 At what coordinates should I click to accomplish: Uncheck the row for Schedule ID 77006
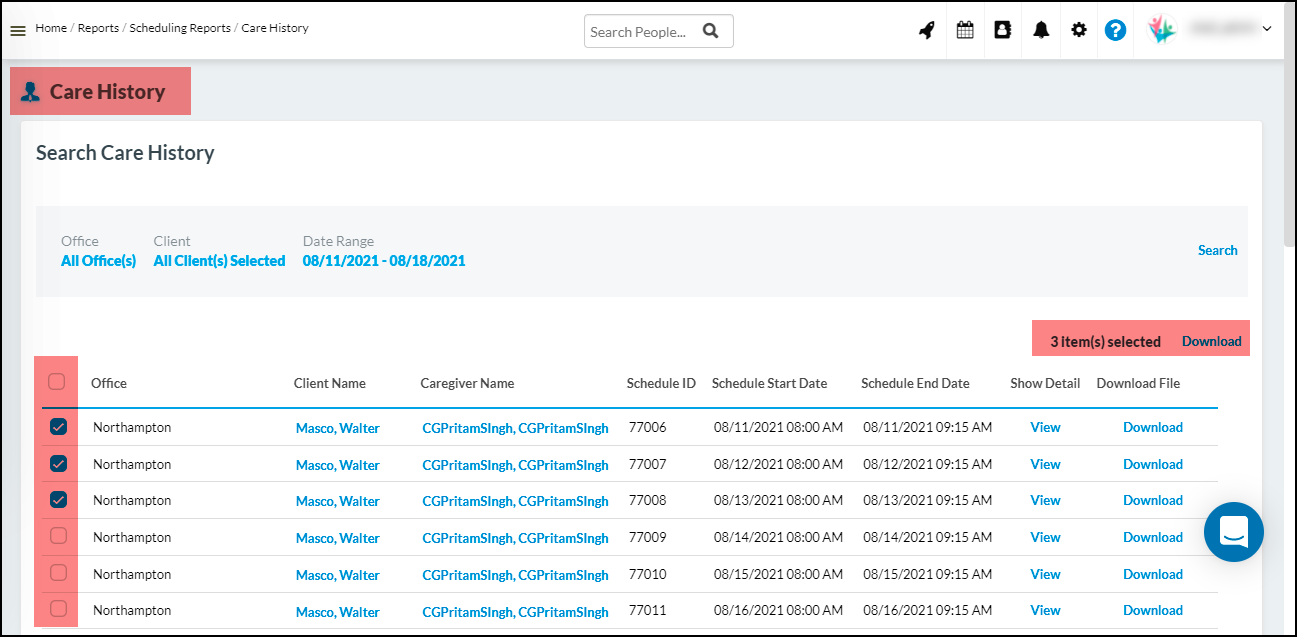[x=58, y=427]
